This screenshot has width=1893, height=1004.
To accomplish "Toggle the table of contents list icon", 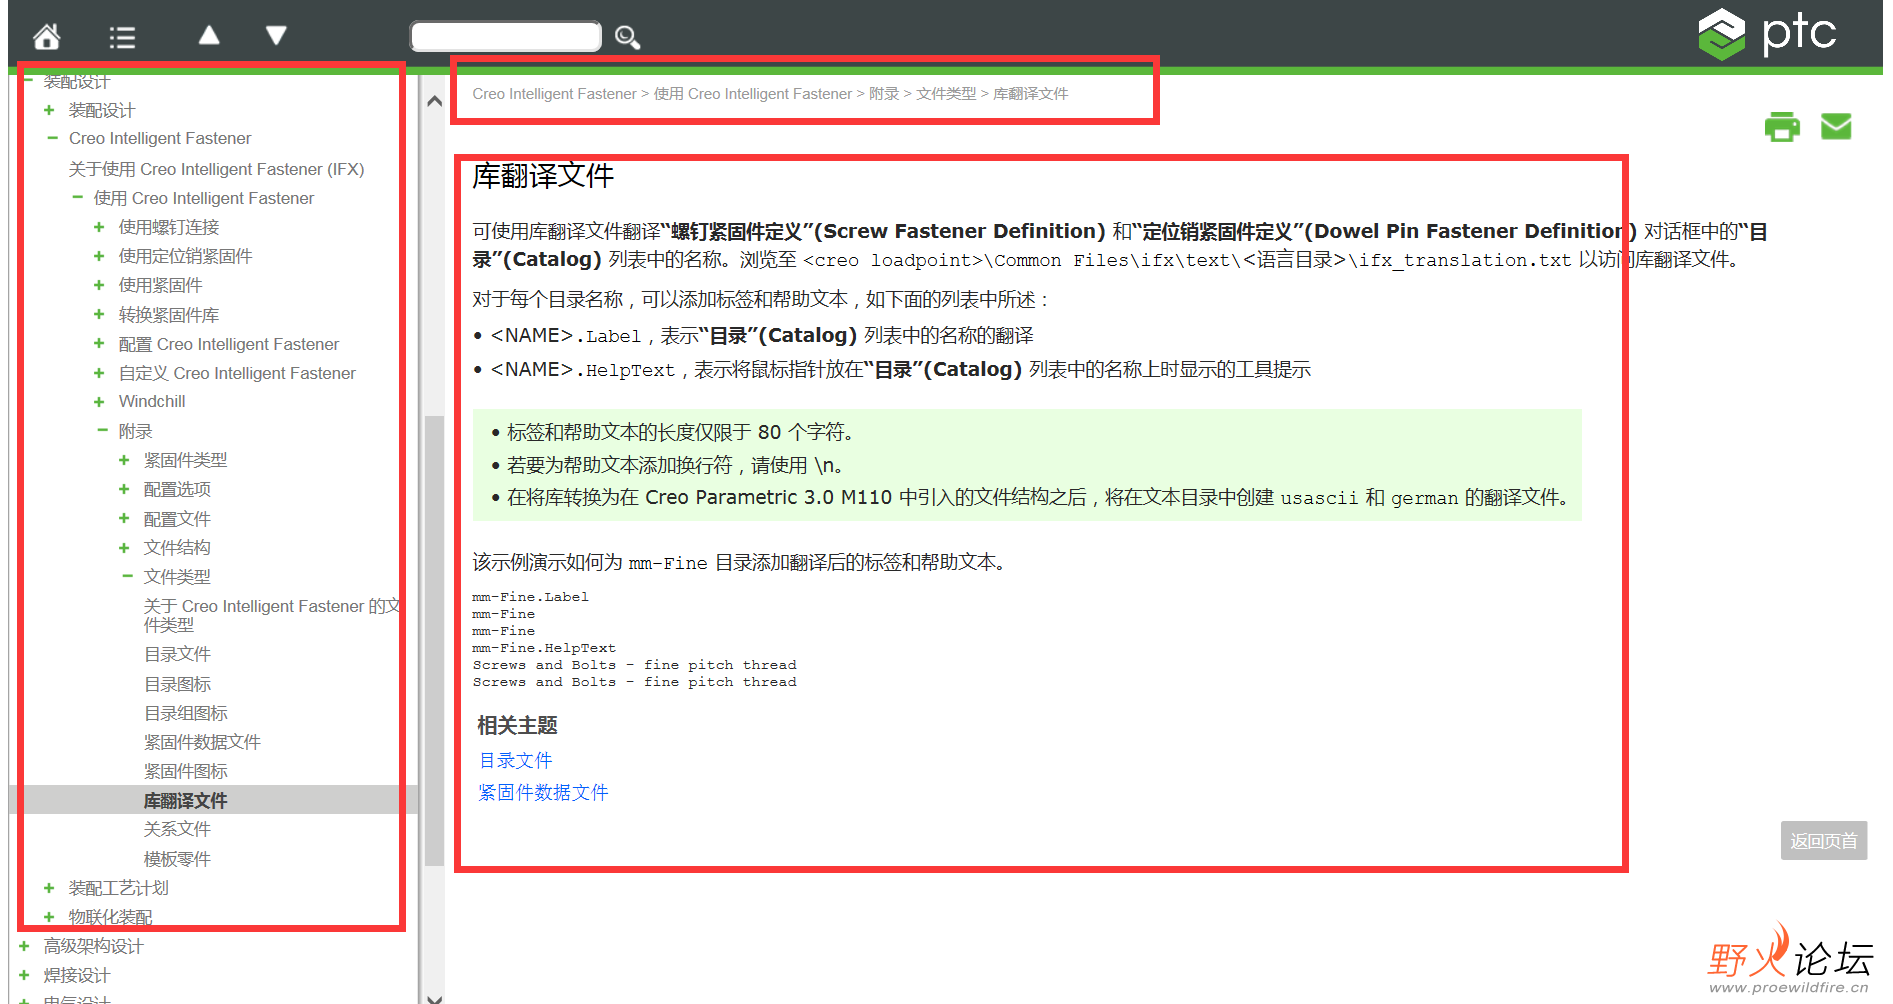I will pos(122,38).
